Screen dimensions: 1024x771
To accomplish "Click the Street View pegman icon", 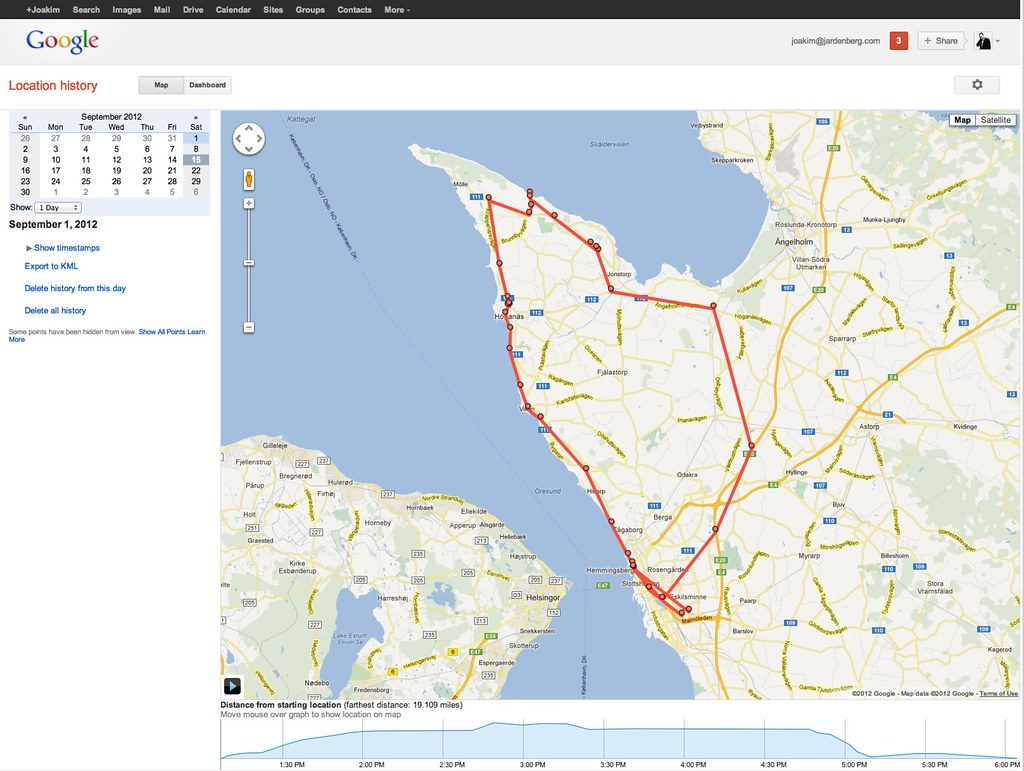I will click(x=249, y=179).
